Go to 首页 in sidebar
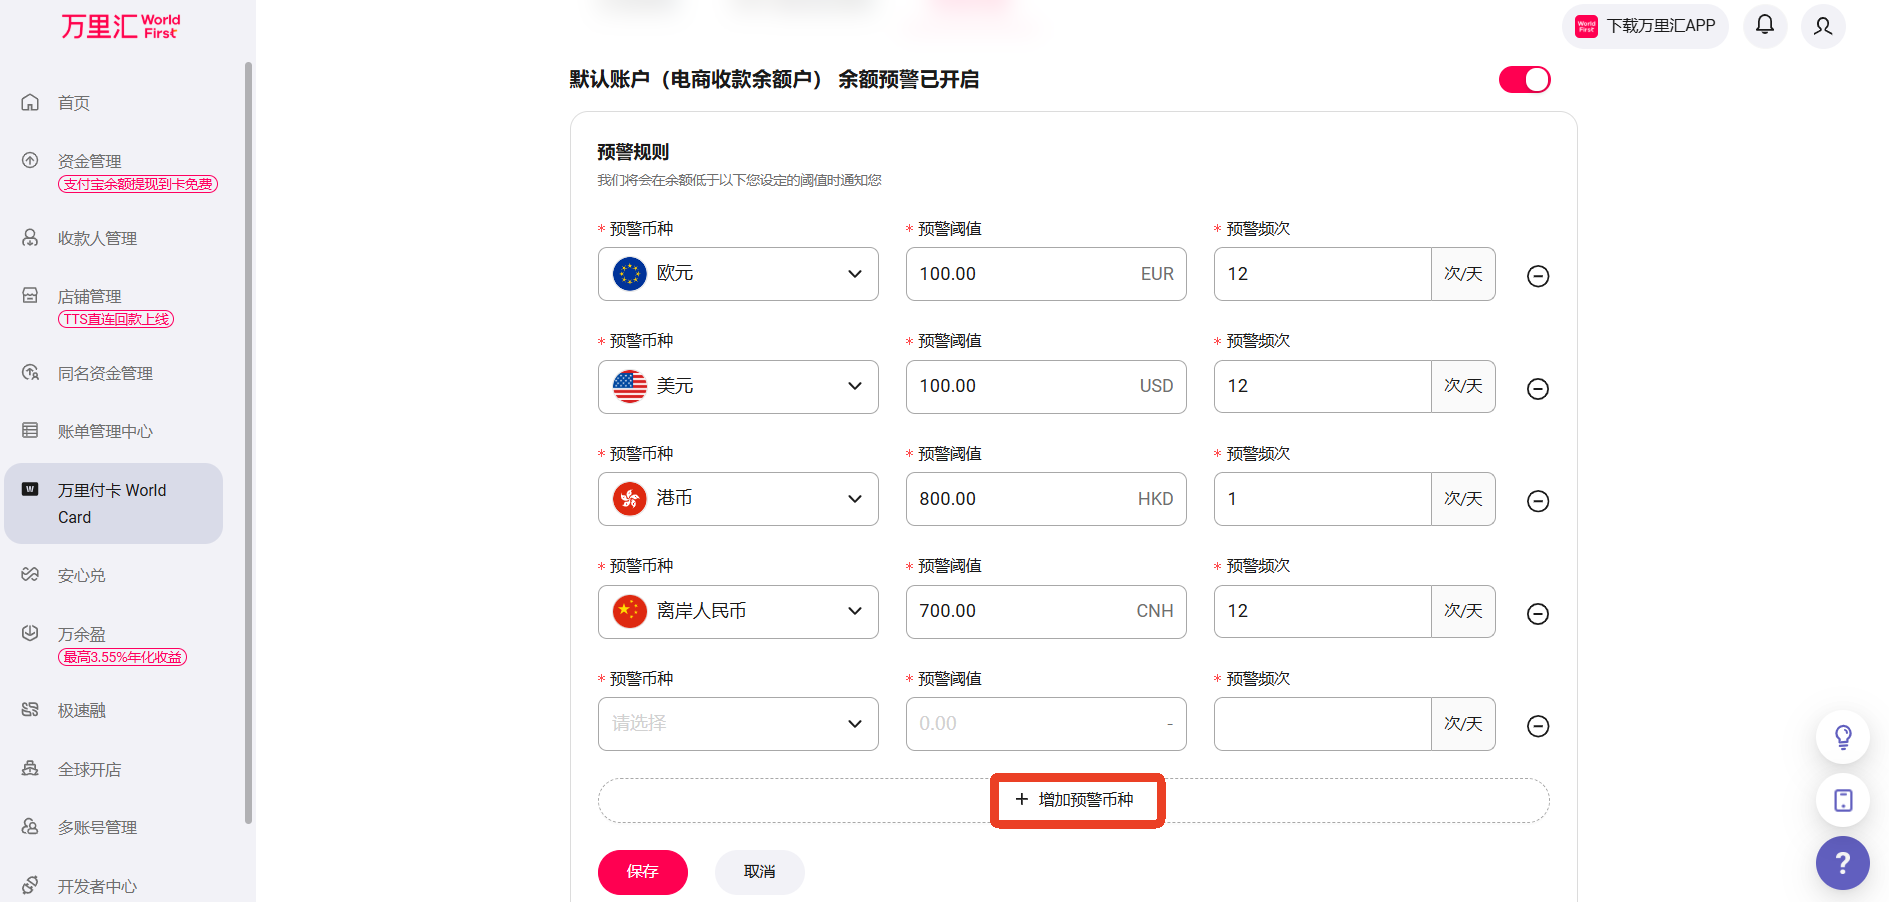 (74, 103)
